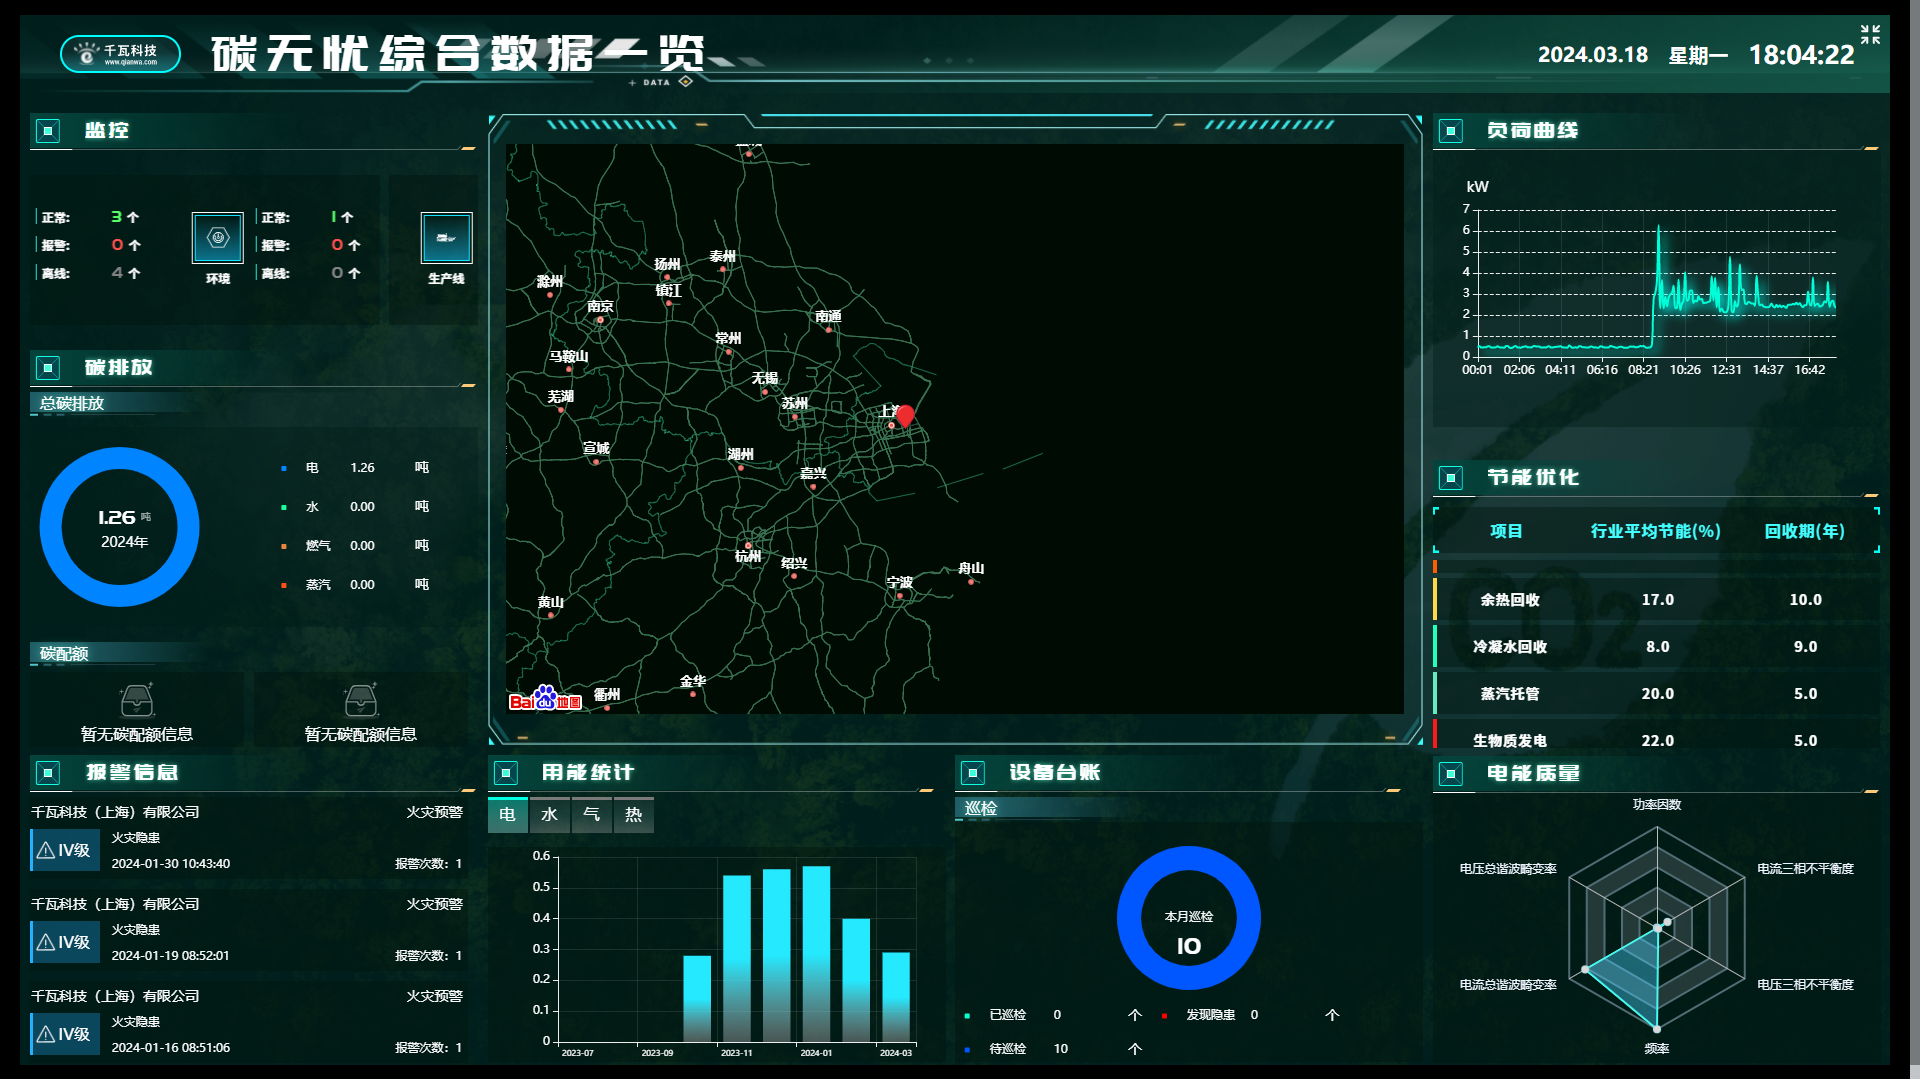Click the 生产线 production line icon
Image resolution: width=1920 pixels, height=1079 pixels.
point(446,238)
